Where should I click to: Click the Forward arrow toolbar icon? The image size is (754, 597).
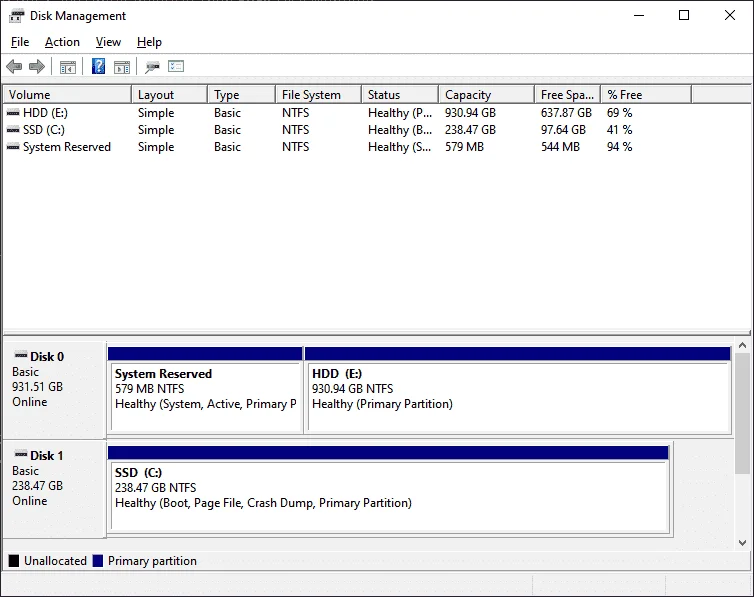(x=37, y=66)
